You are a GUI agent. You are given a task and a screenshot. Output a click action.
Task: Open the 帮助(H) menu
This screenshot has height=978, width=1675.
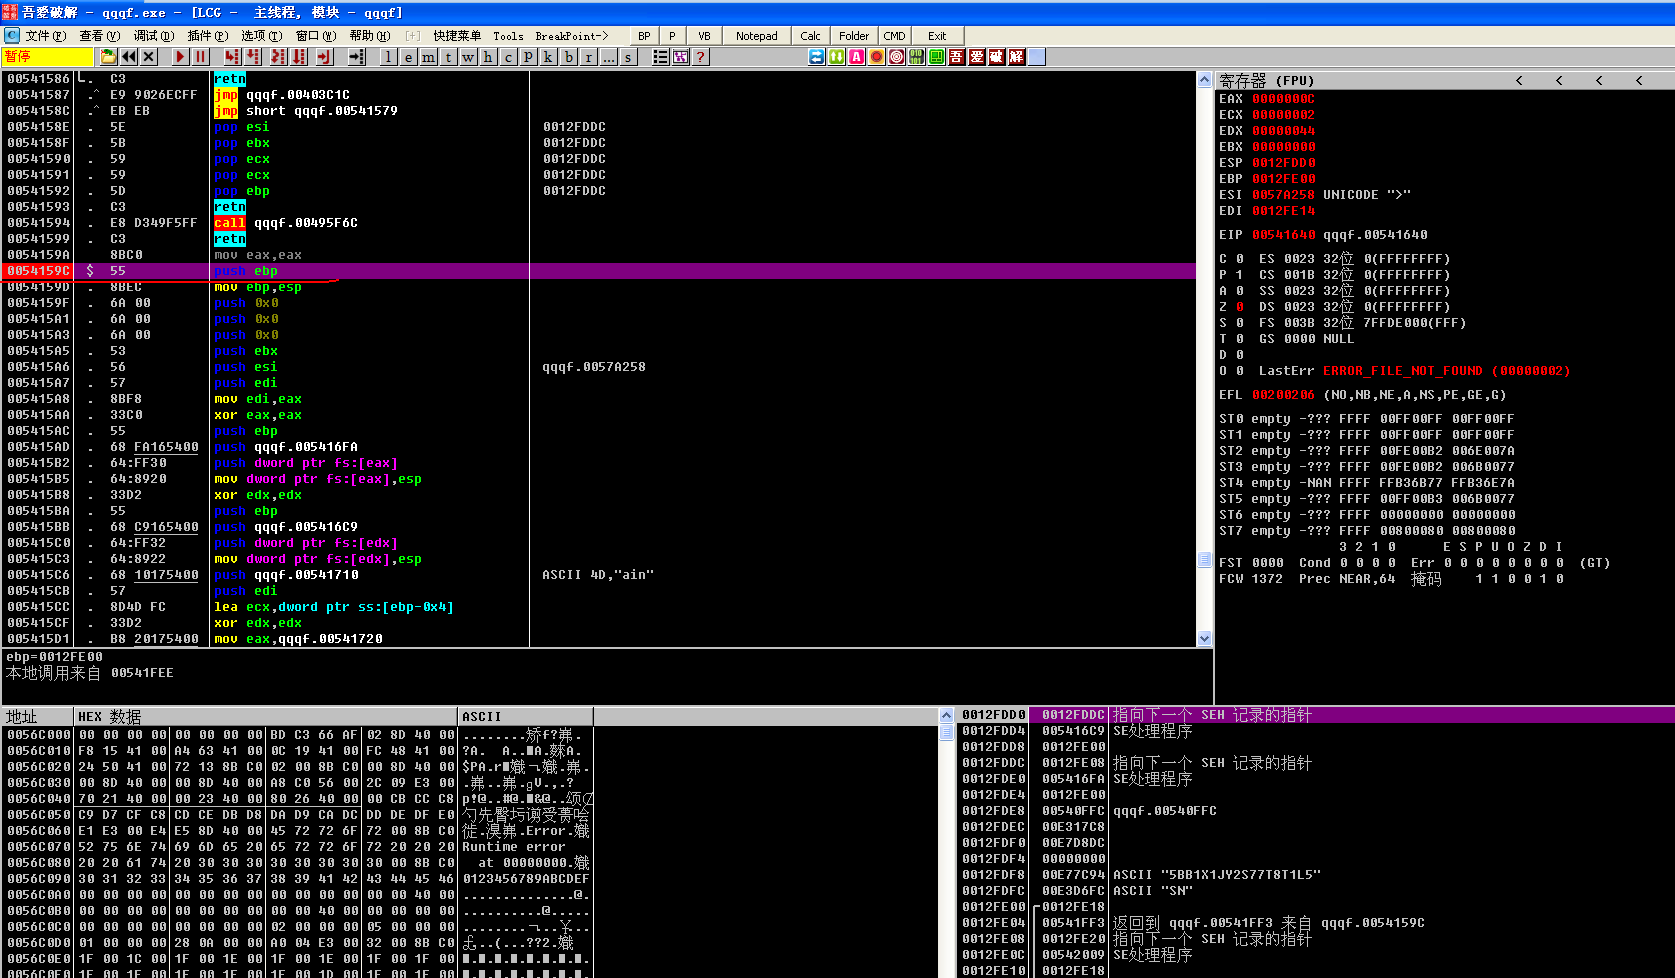tap(370, 36)
